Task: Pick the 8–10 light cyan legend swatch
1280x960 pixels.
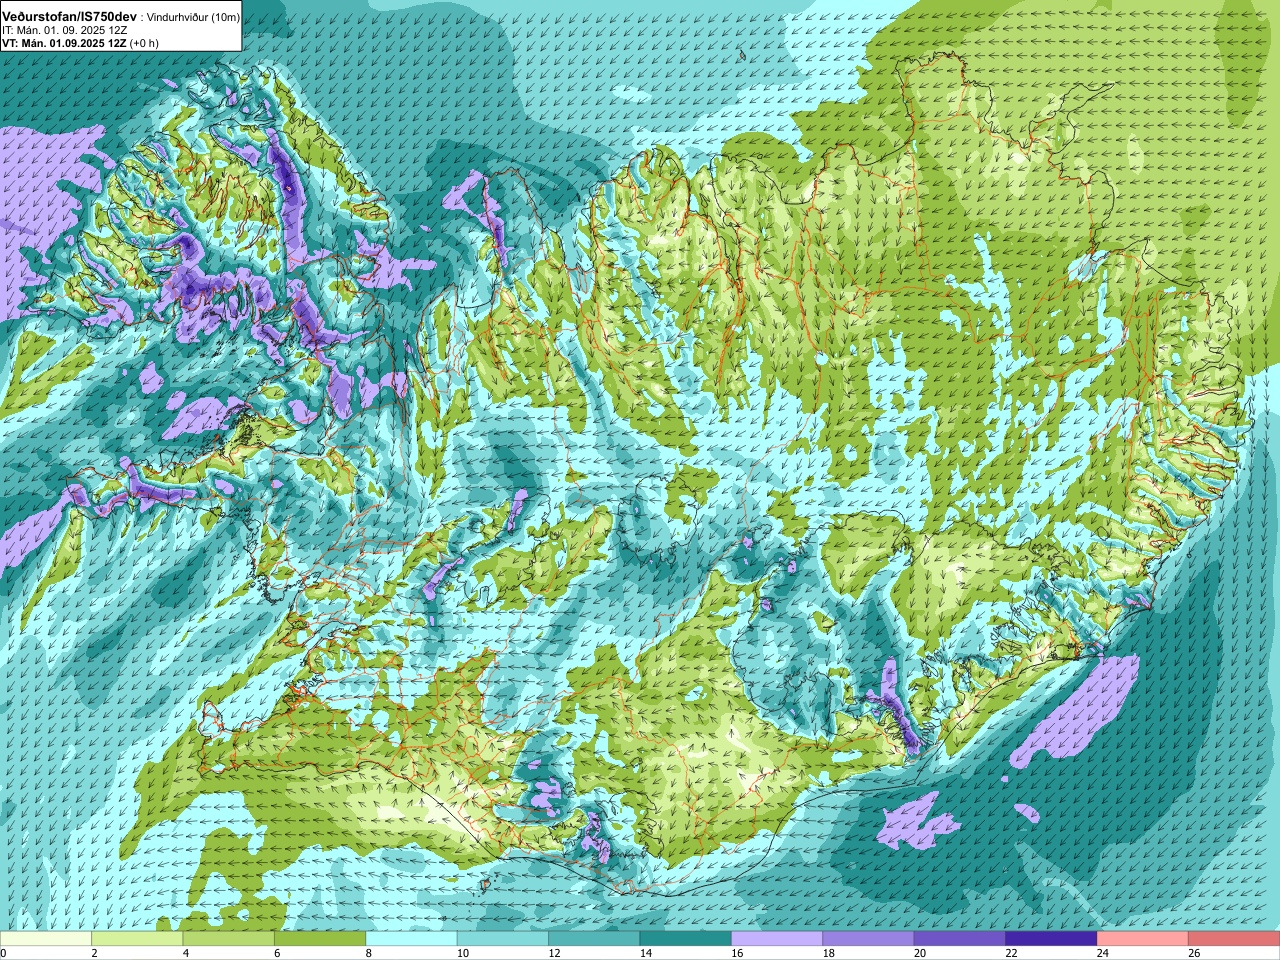Action: (x=411, y=939)
